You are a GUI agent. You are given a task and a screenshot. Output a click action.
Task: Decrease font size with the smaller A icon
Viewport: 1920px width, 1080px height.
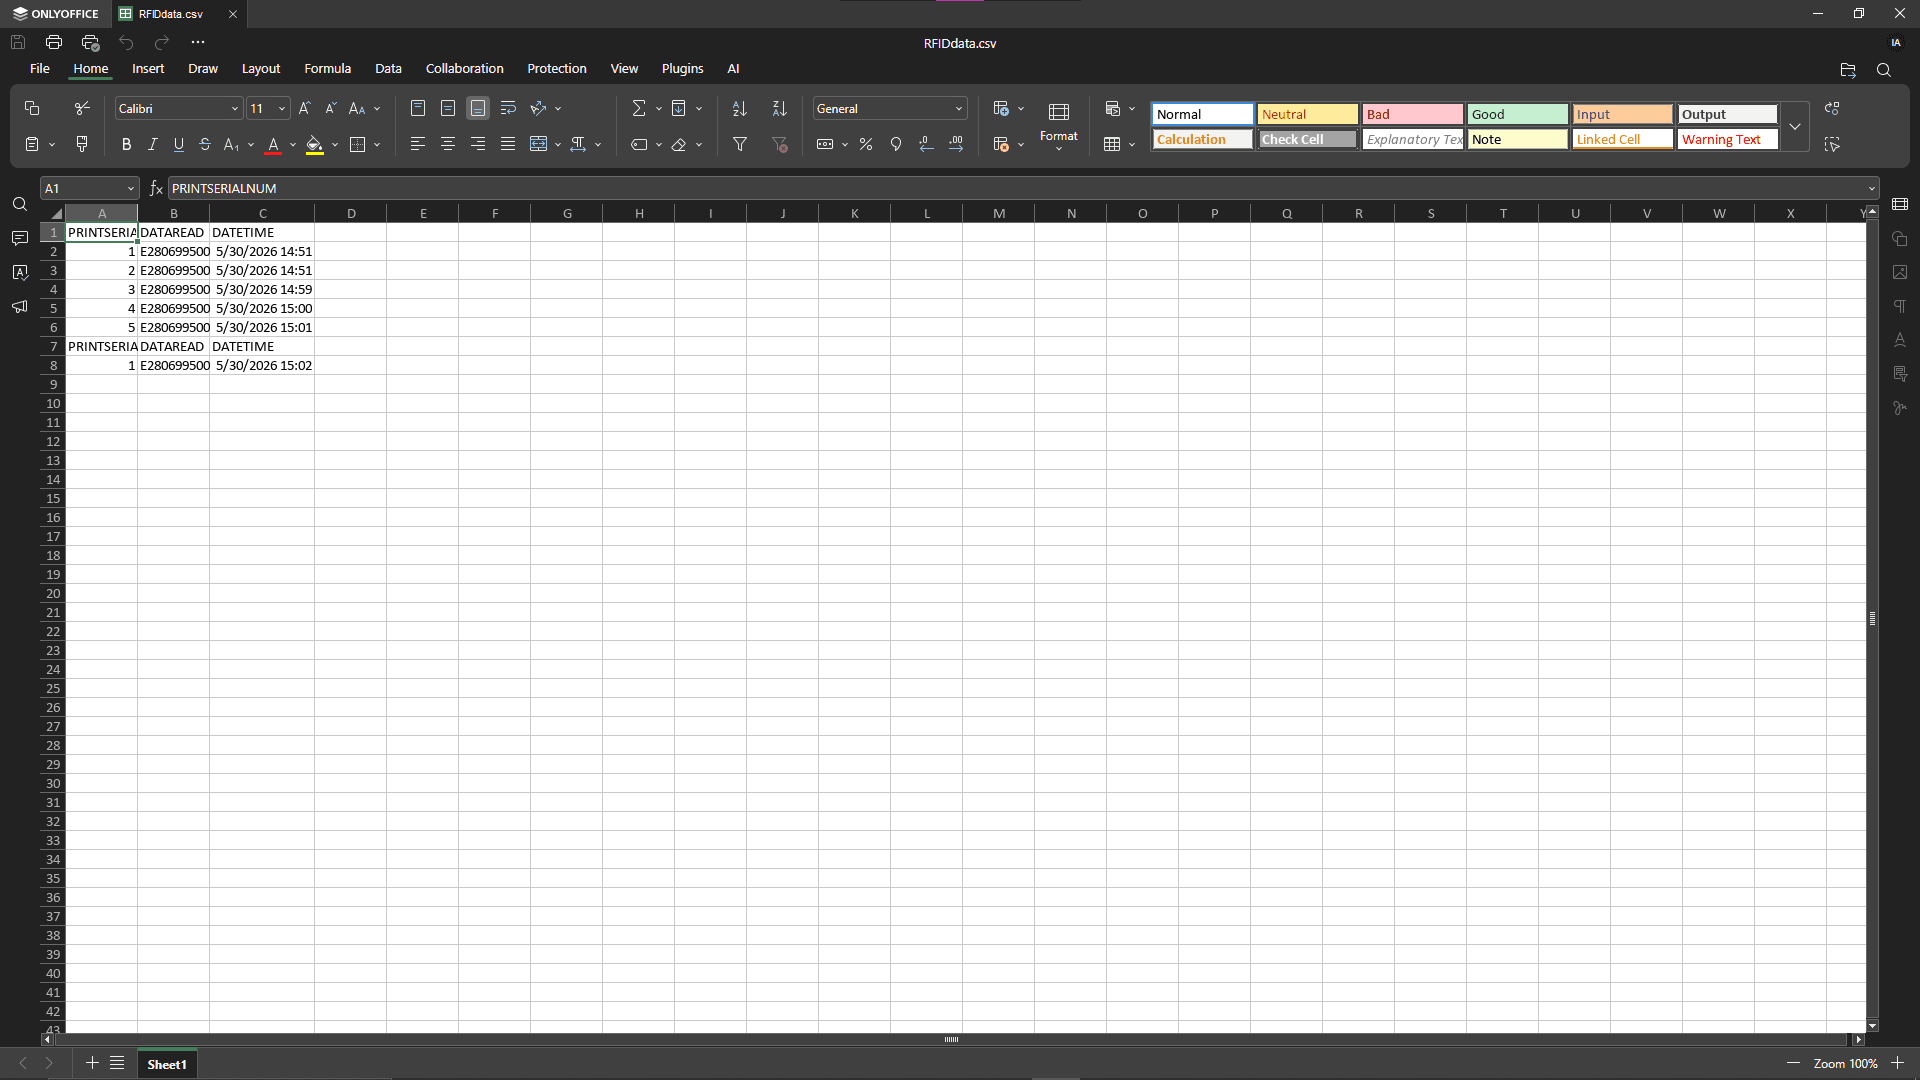(331, 108)
